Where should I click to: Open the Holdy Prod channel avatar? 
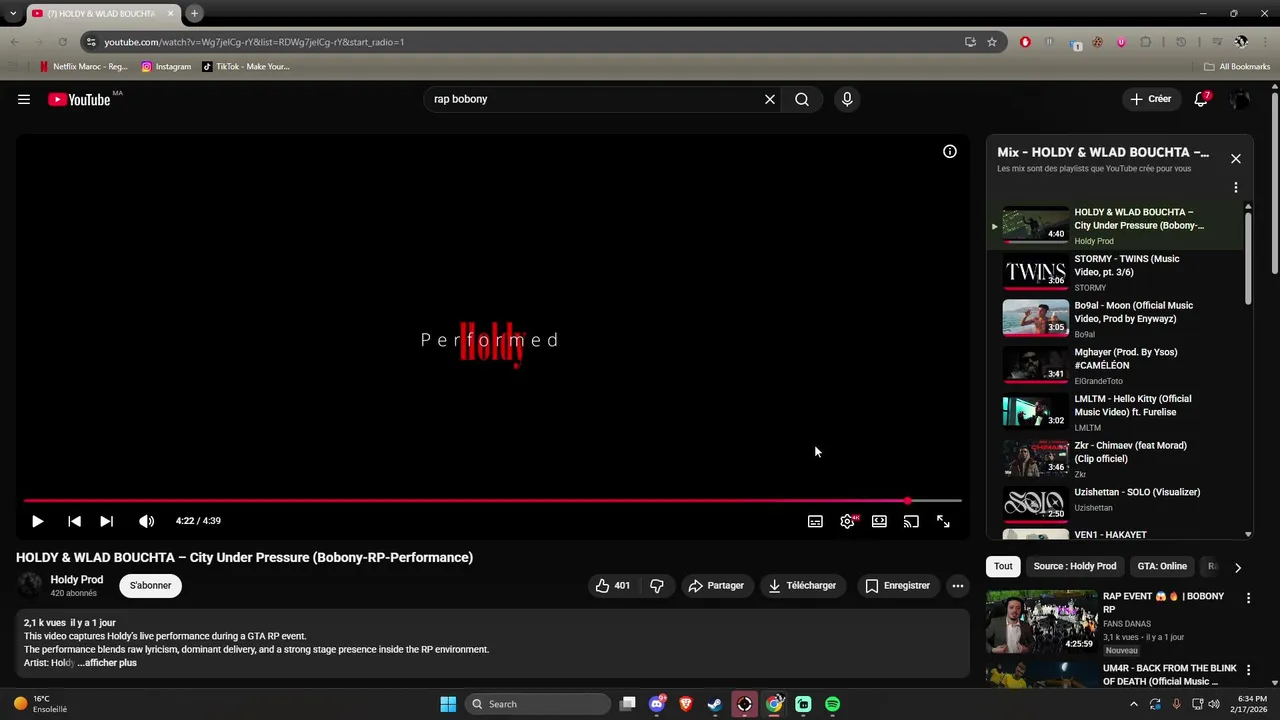tap(30, 586)
